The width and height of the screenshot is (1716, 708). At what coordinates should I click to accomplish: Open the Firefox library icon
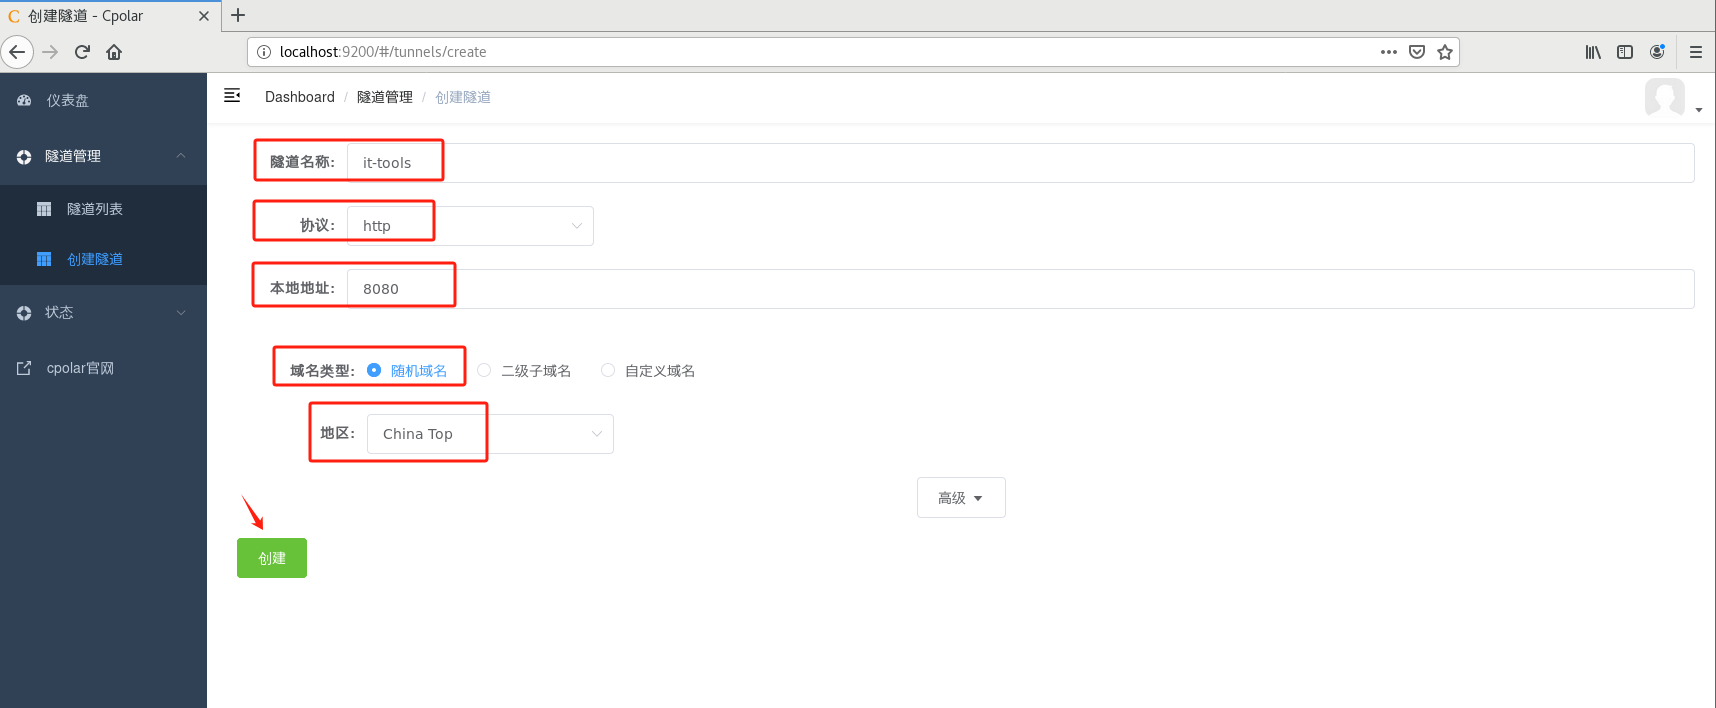[x=1593, y=52]
